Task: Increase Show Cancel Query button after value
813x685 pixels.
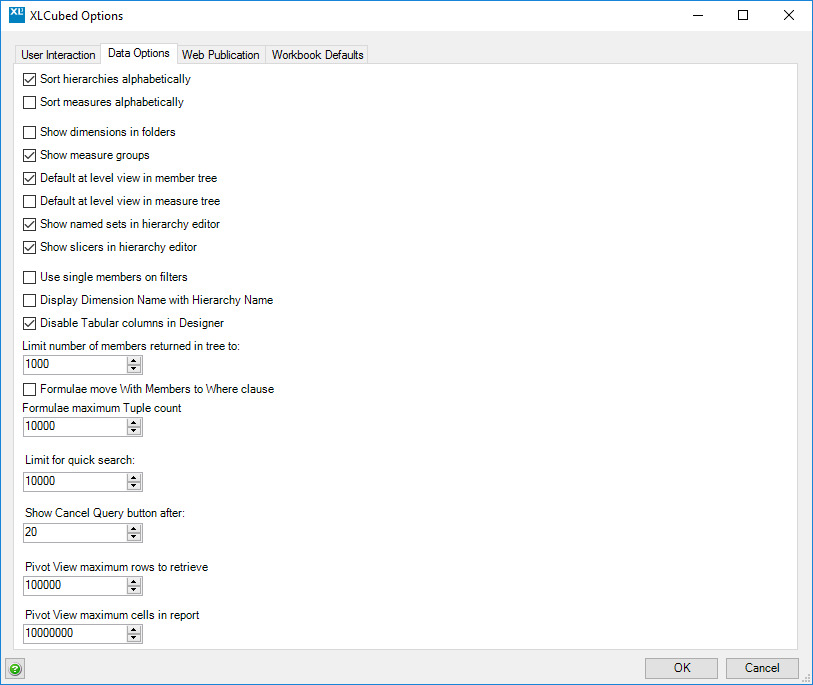Action: [134, 528]
